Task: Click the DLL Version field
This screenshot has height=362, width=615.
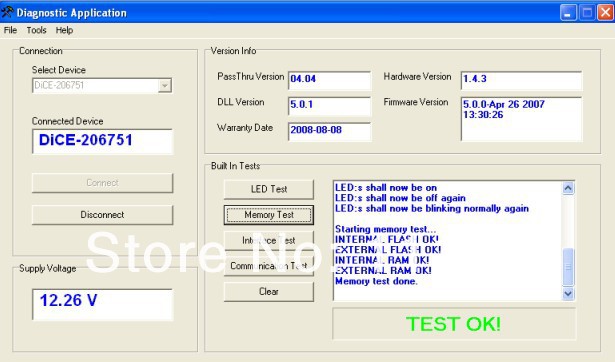Action: (329, 106)
